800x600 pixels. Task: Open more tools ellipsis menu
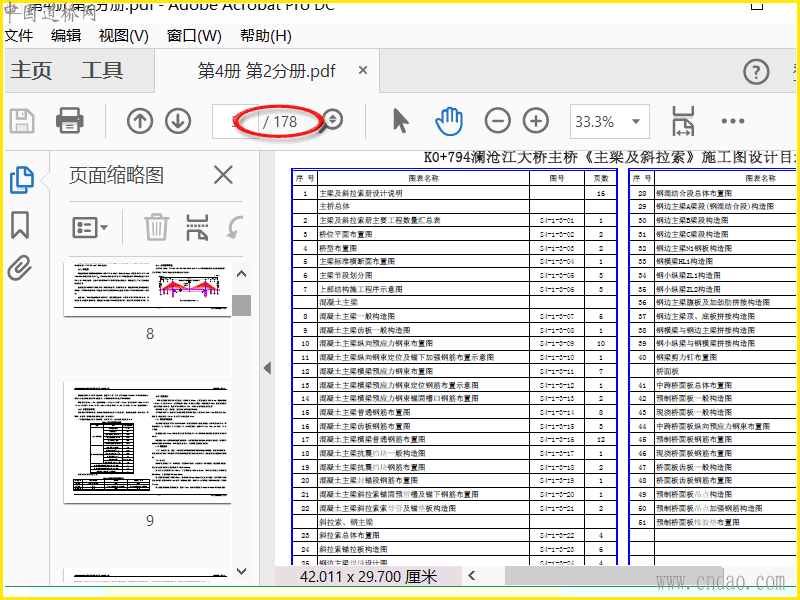tap(733, 121)
